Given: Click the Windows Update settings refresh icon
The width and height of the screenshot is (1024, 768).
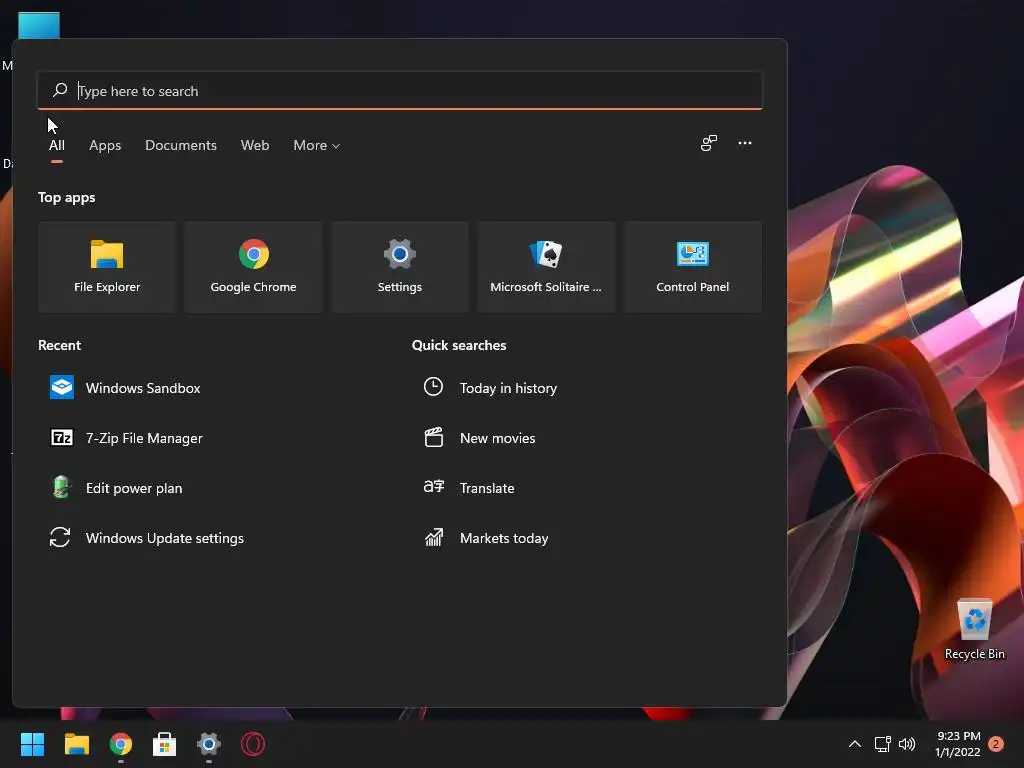Looking at the screenshot, I should [60, 537].
